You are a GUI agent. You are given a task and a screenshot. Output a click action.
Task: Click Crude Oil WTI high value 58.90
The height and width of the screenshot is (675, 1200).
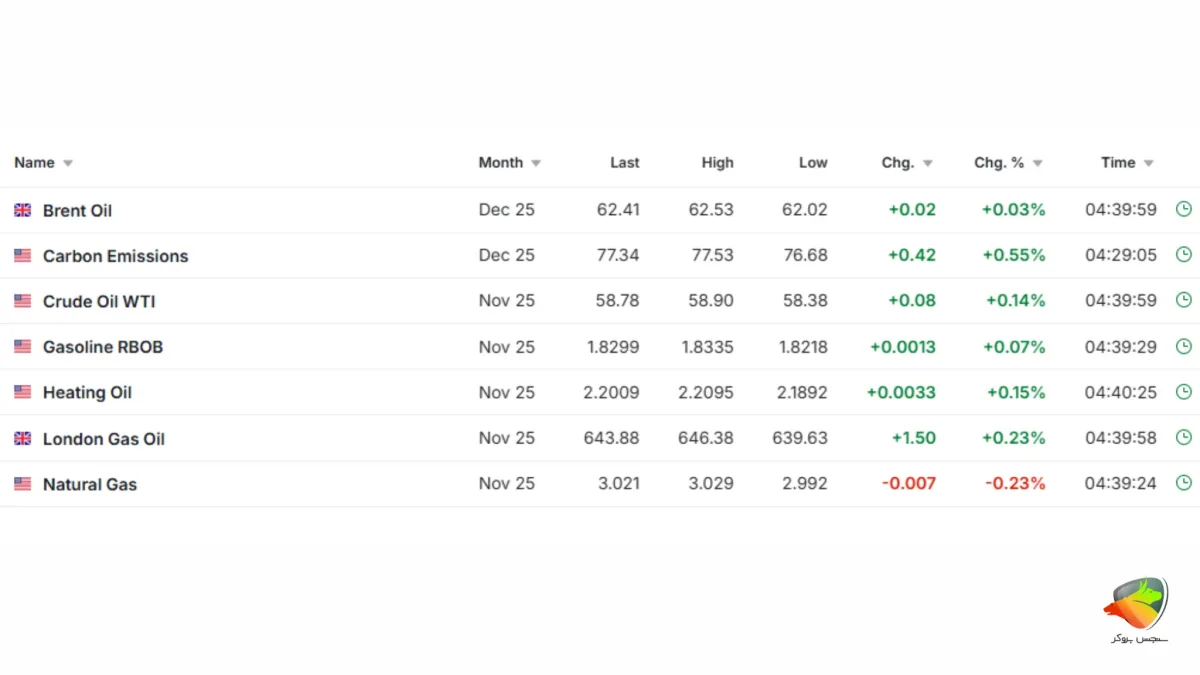coord(711,301)
